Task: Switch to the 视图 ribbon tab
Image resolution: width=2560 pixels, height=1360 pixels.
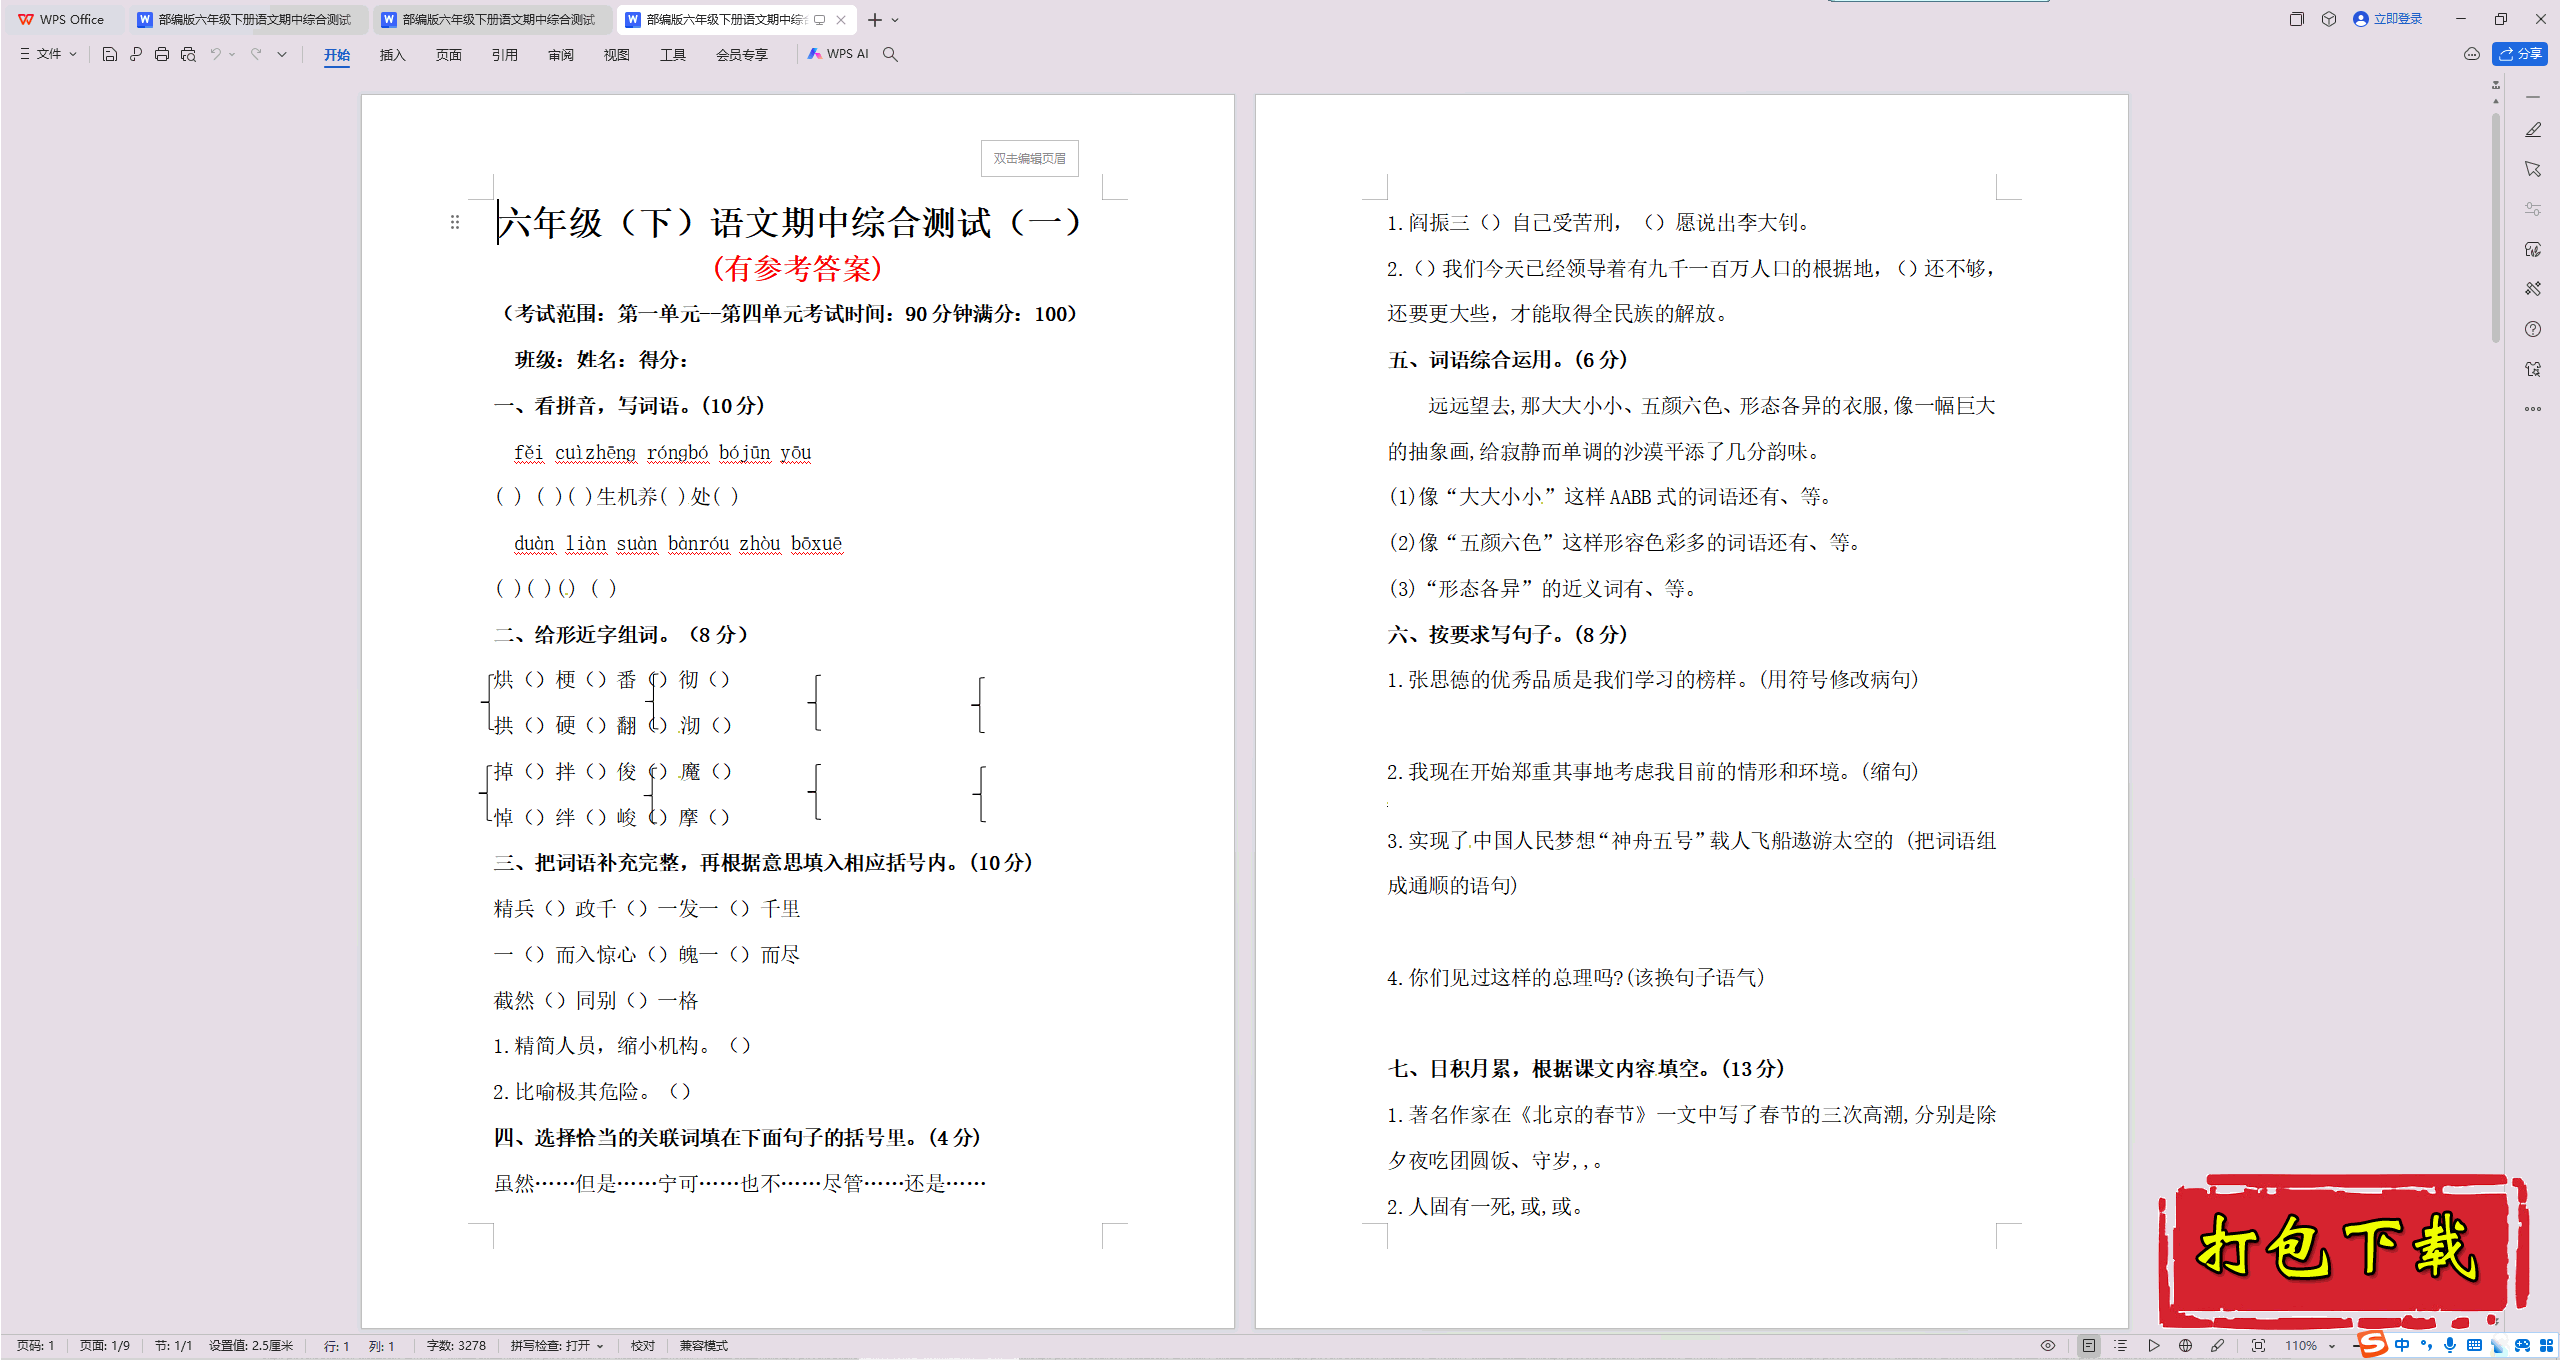Action: coord(617,55)
